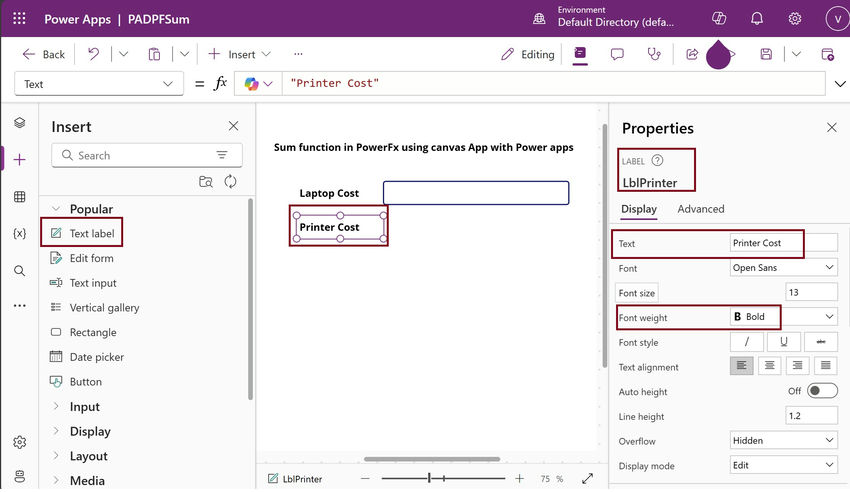Switch to the Advanced tab
The height and width of the screenshot is (492, 850).
[x=700, y=209]
